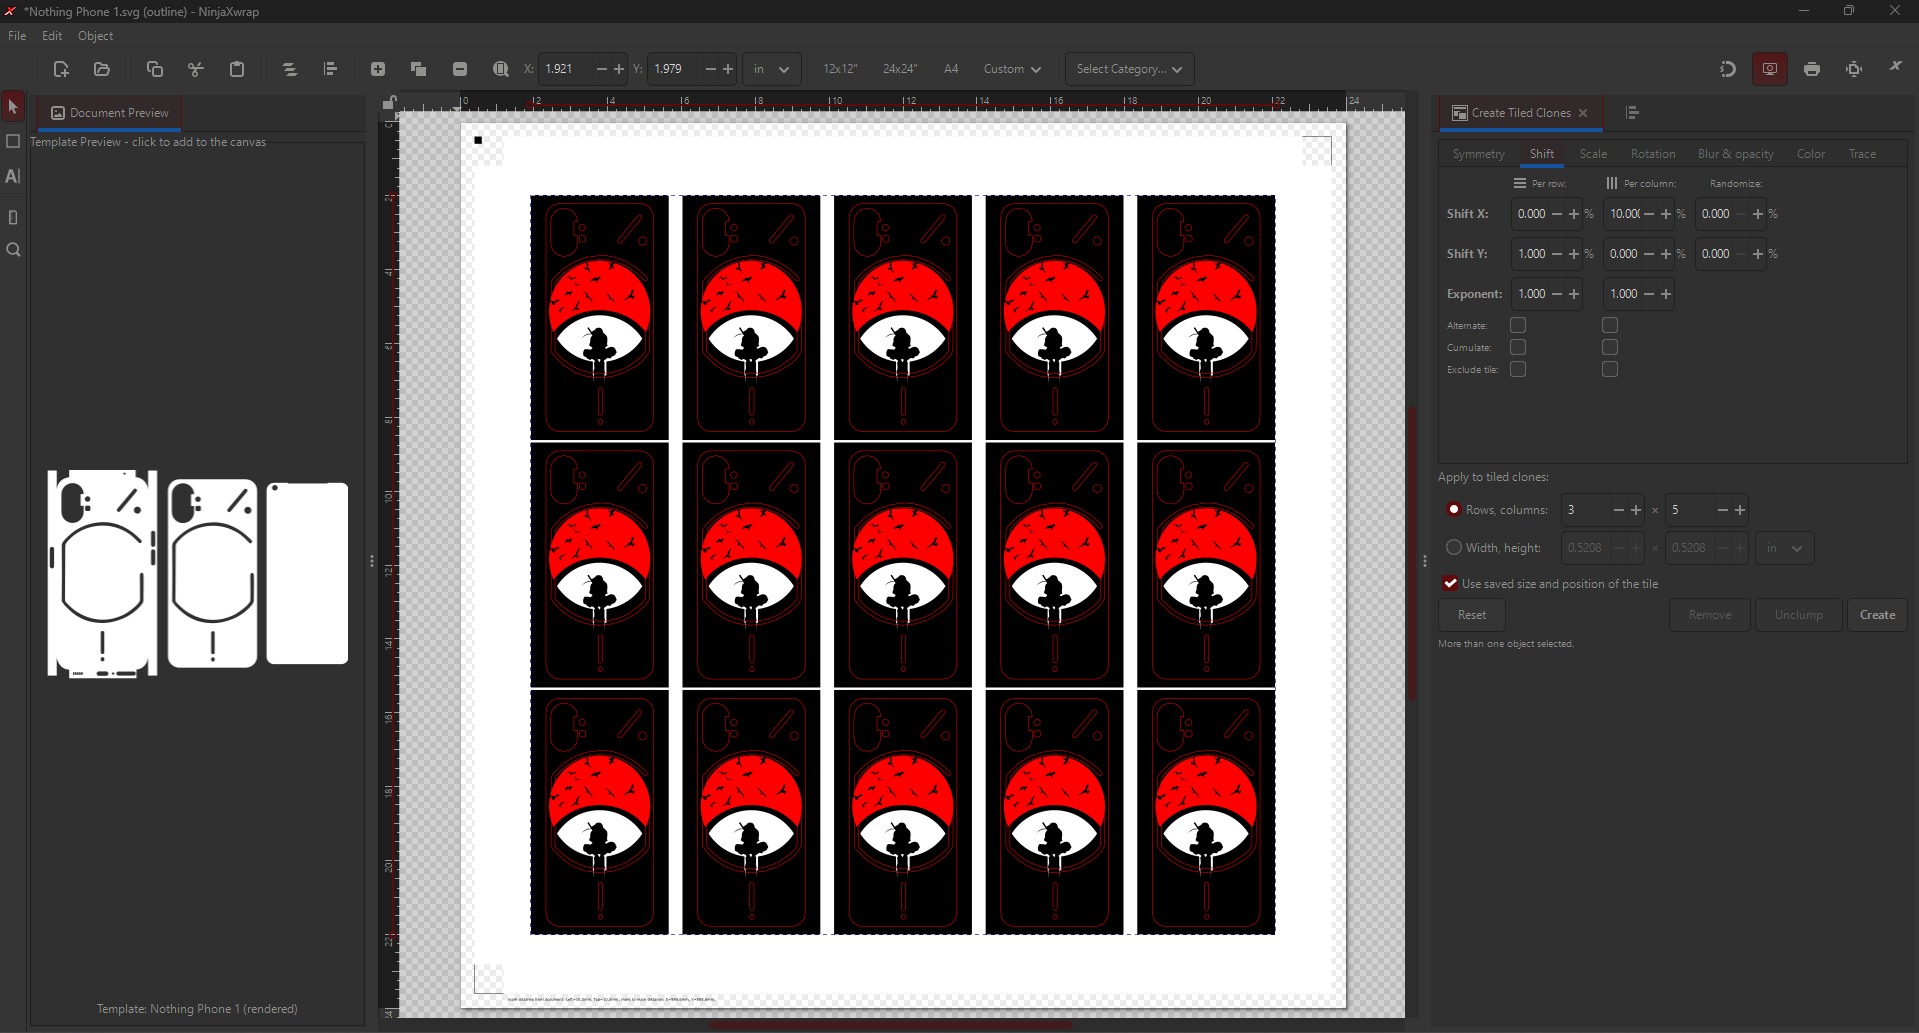Screen dimensions: 1919x1033
Task: Click the minus-square remove icon in toolbar
Action: (x=460, y=69)
